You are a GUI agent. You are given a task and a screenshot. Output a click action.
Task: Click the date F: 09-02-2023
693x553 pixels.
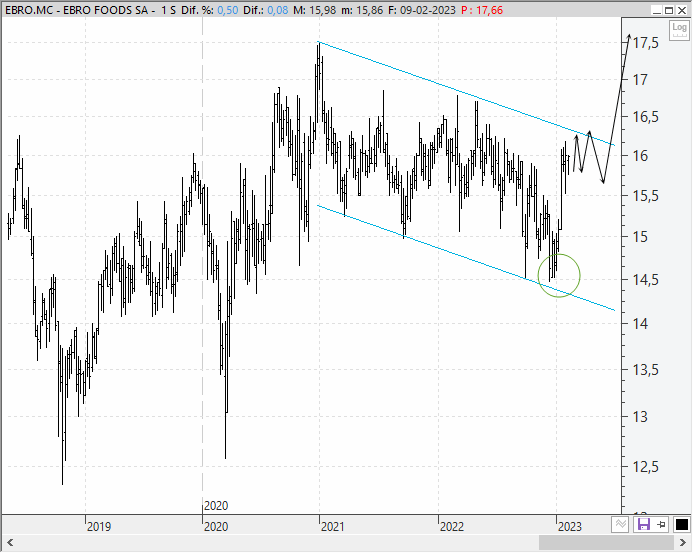pyautogui.click(x=422, y=10)
